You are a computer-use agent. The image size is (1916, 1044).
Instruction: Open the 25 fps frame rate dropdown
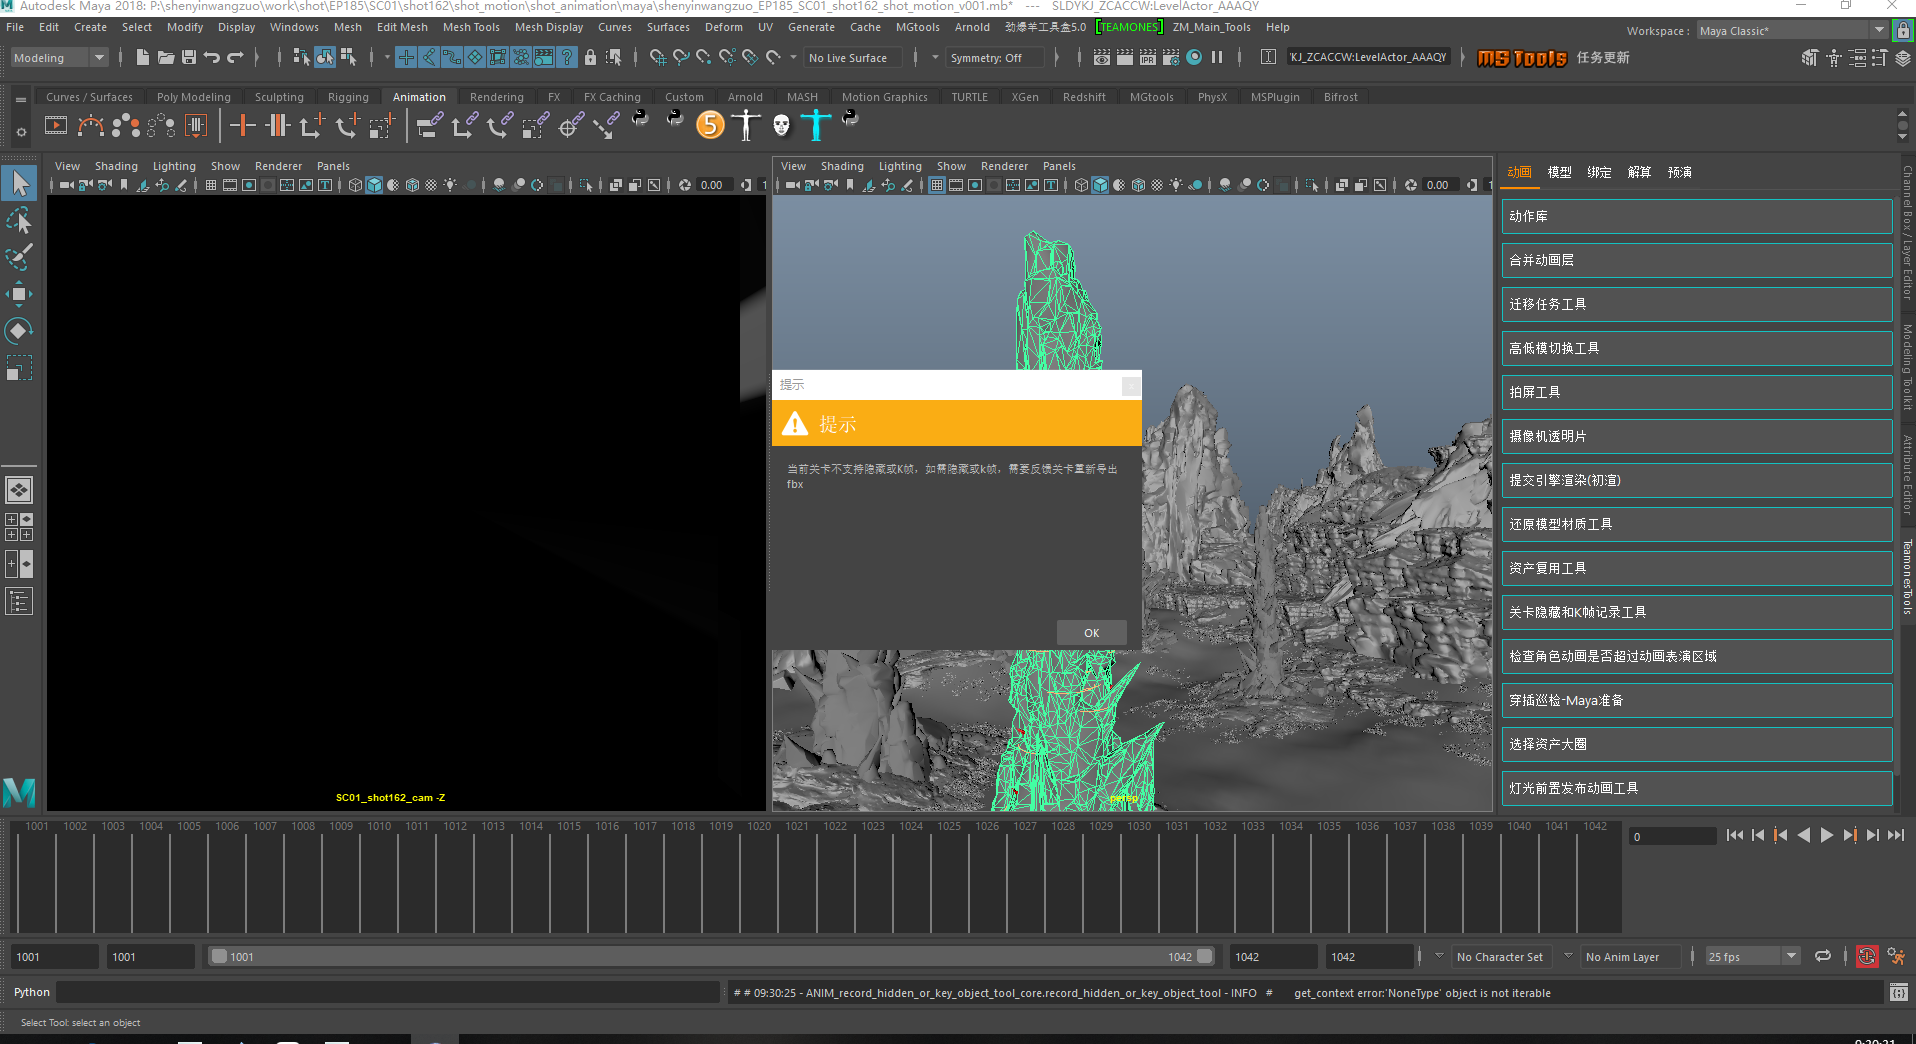pyautogui.click(x=1752, y=957)
